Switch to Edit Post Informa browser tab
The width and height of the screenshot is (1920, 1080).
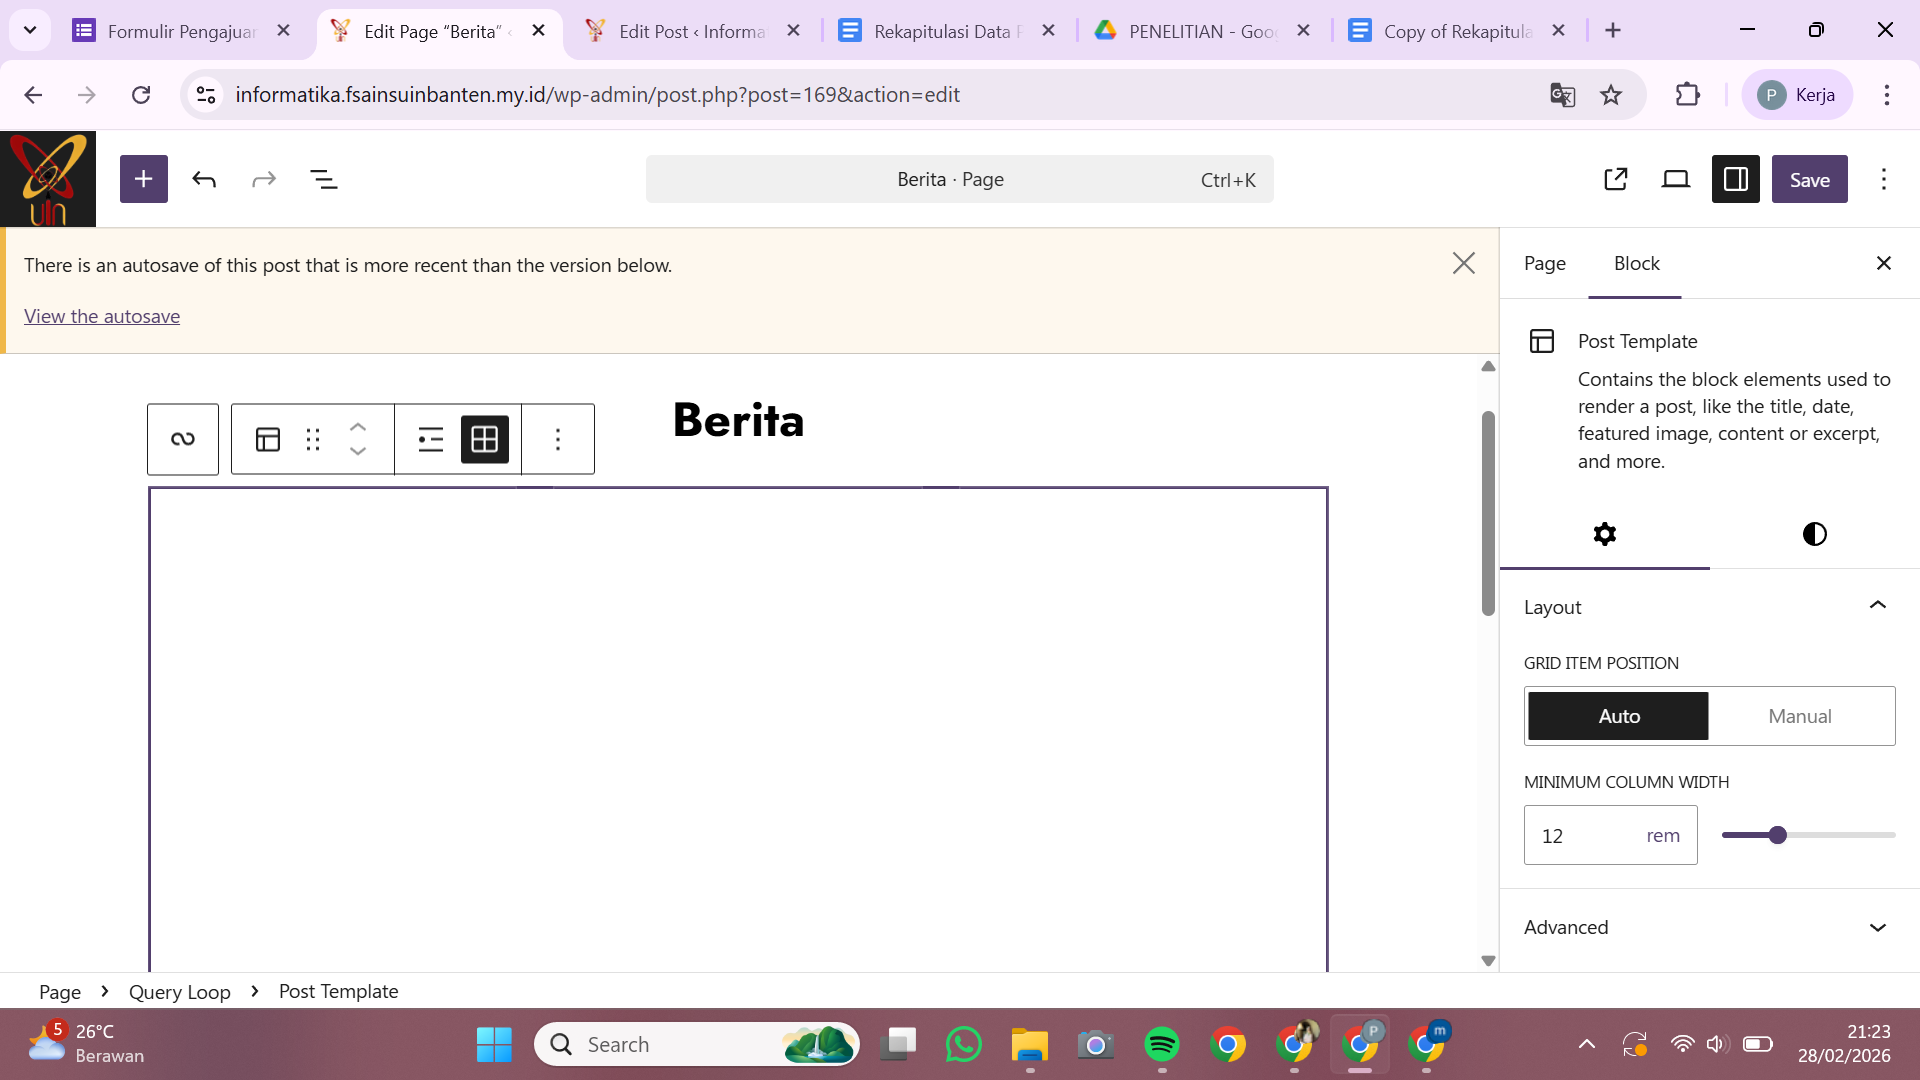tap(693, 31)
